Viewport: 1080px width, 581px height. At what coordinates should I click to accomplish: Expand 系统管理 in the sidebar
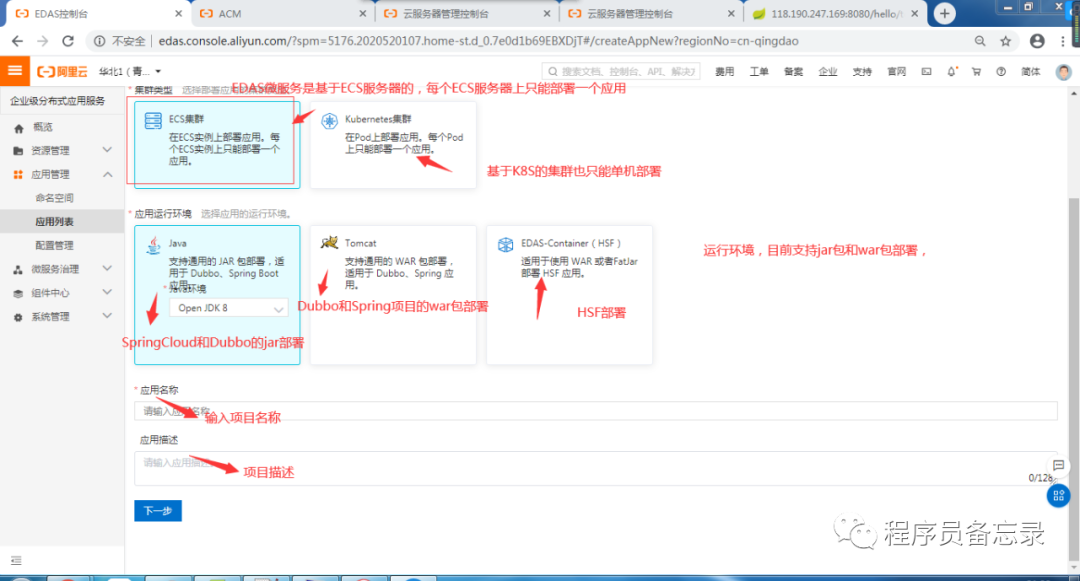point(62,317)
